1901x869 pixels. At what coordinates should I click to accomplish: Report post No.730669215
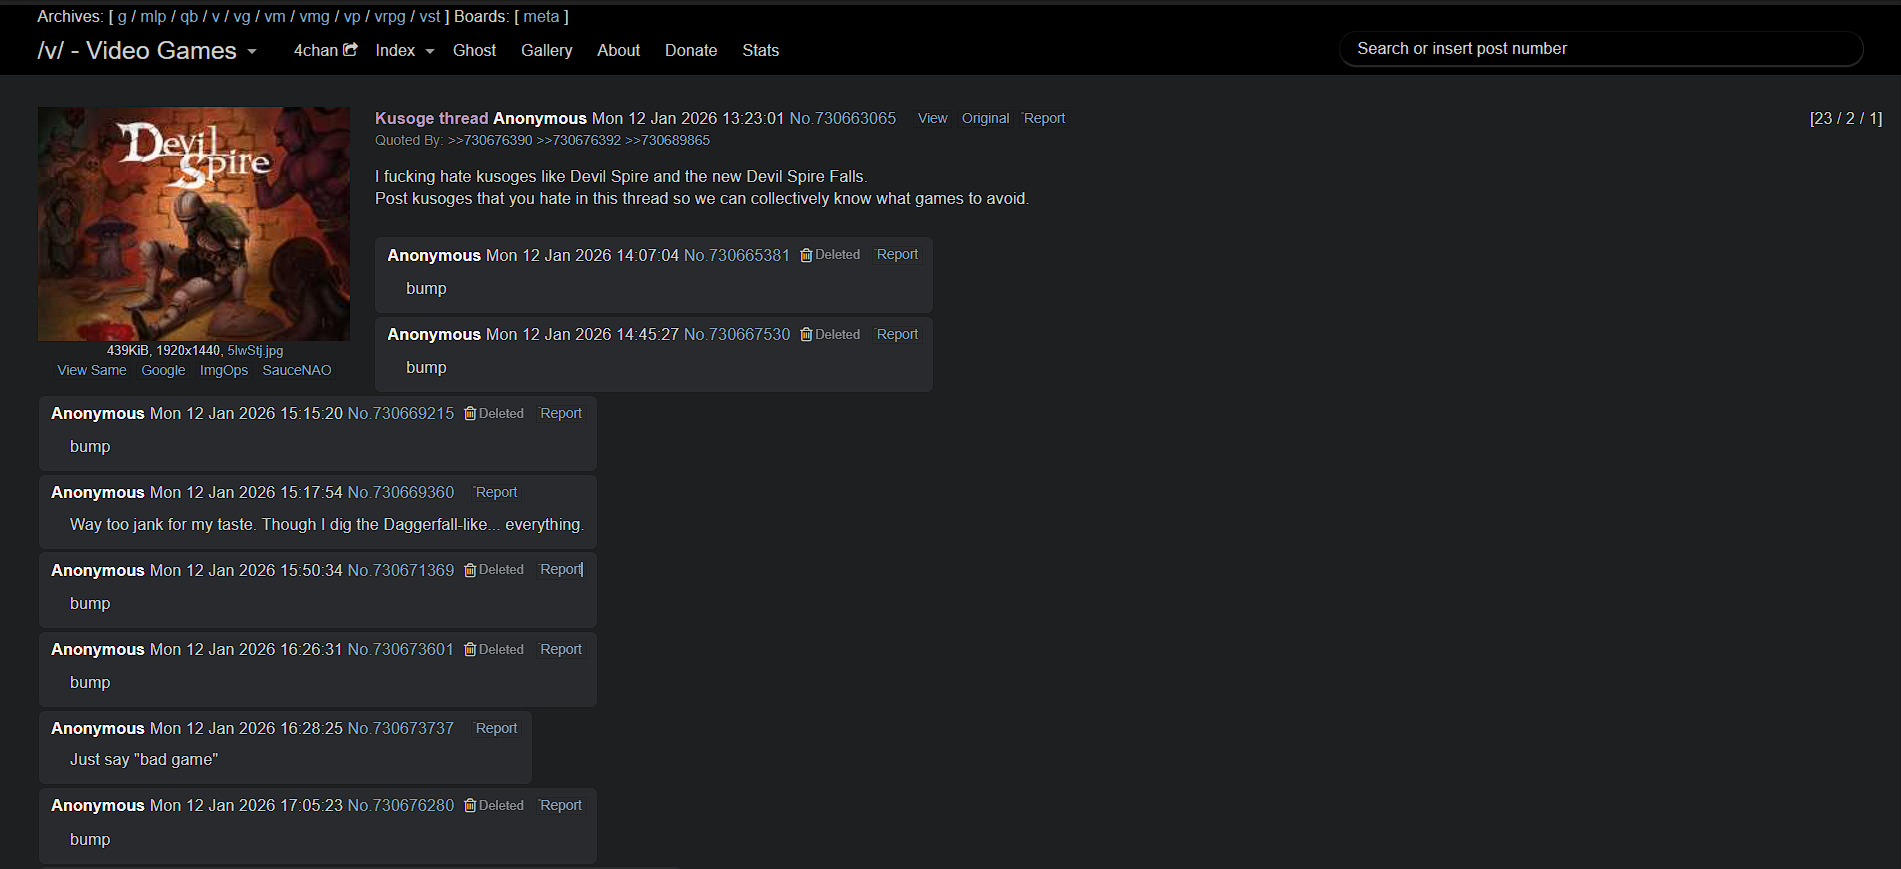[x=561, y=414]
